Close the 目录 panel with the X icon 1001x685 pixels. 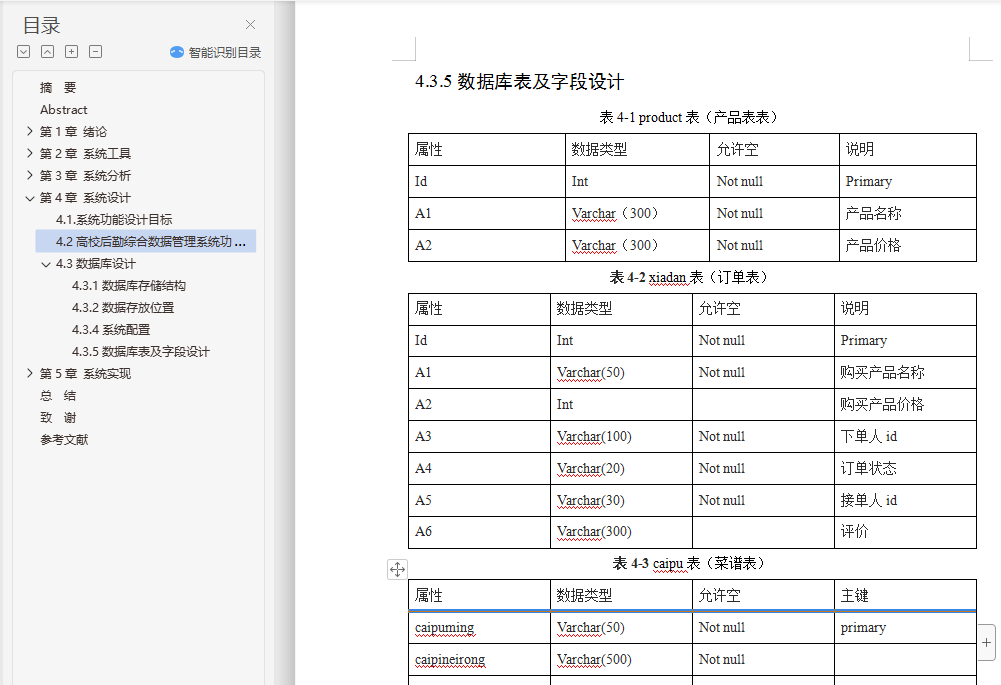pyautogui.click(x=250, y=25)
